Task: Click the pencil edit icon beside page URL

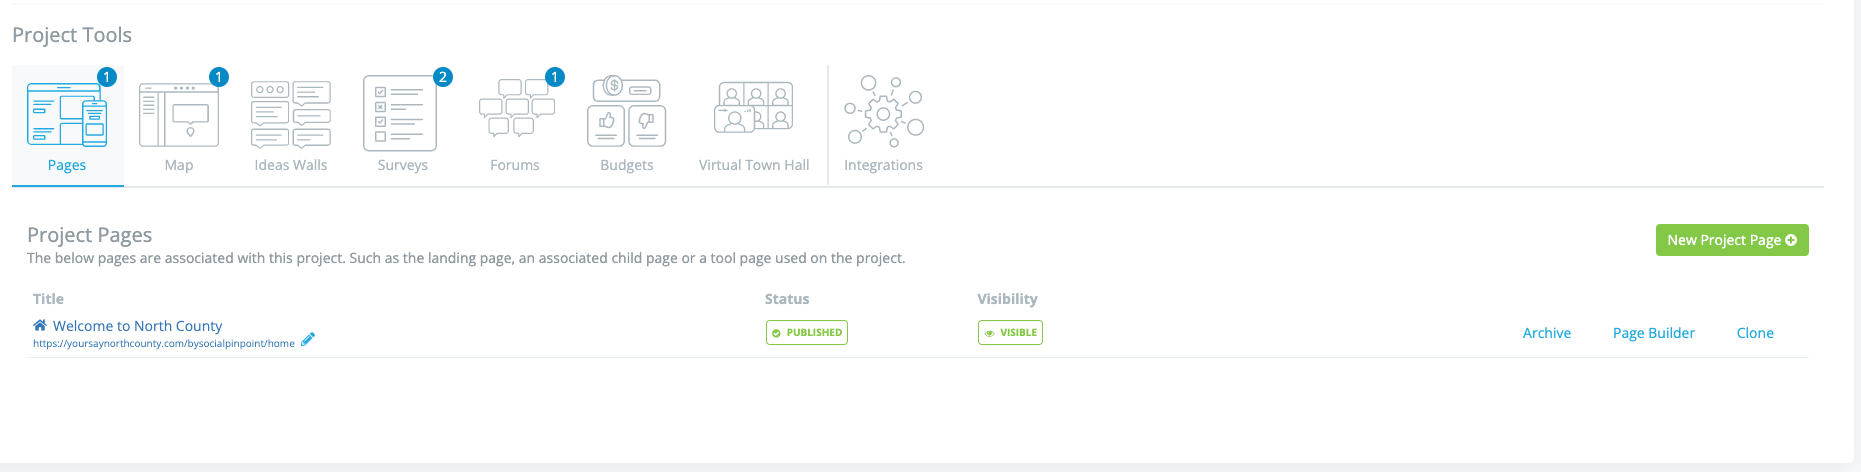Action: coord(308,339)
